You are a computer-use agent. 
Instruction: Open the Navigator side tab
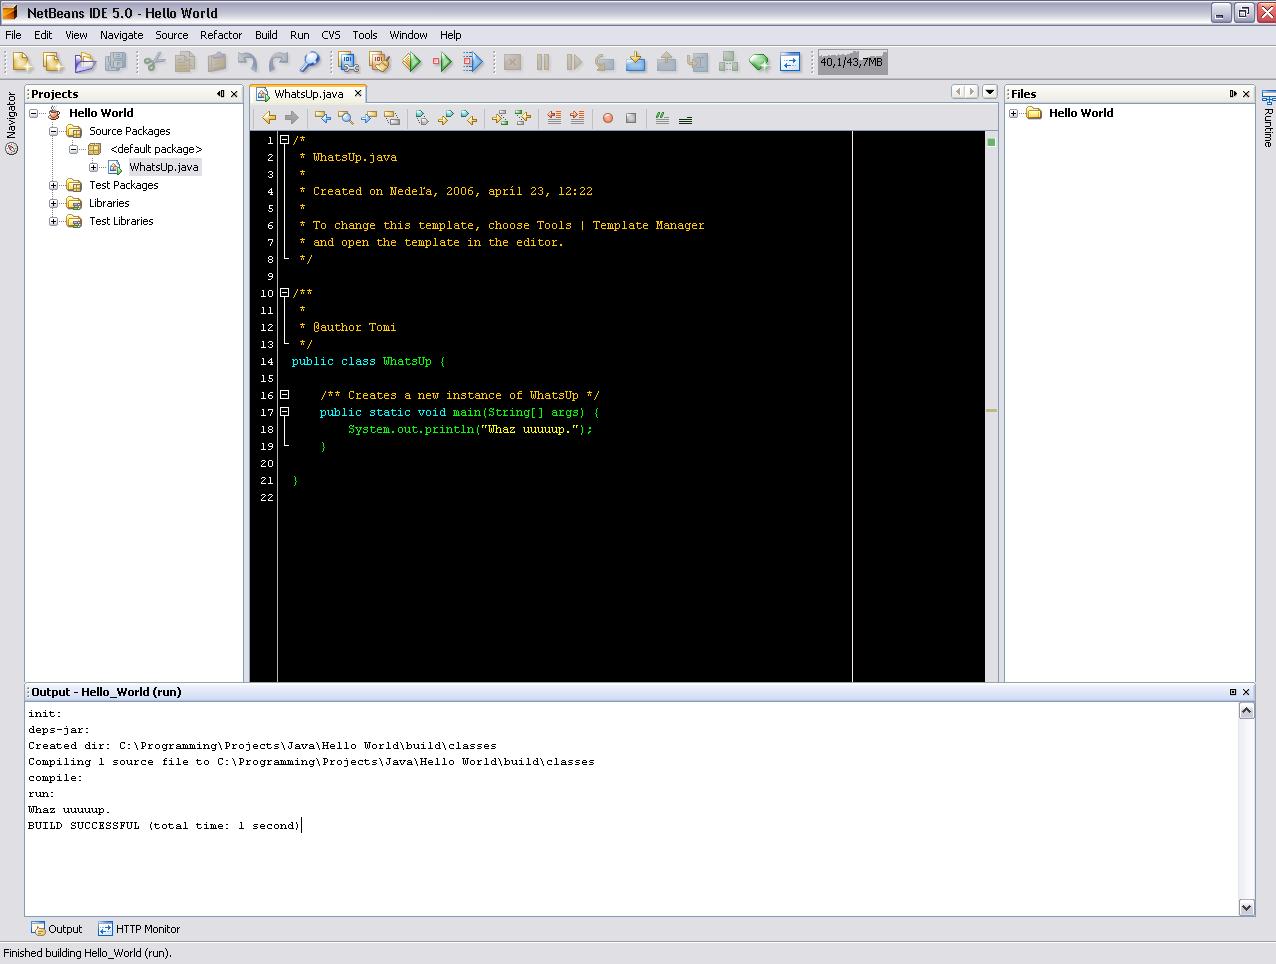[x=12, y=123]
